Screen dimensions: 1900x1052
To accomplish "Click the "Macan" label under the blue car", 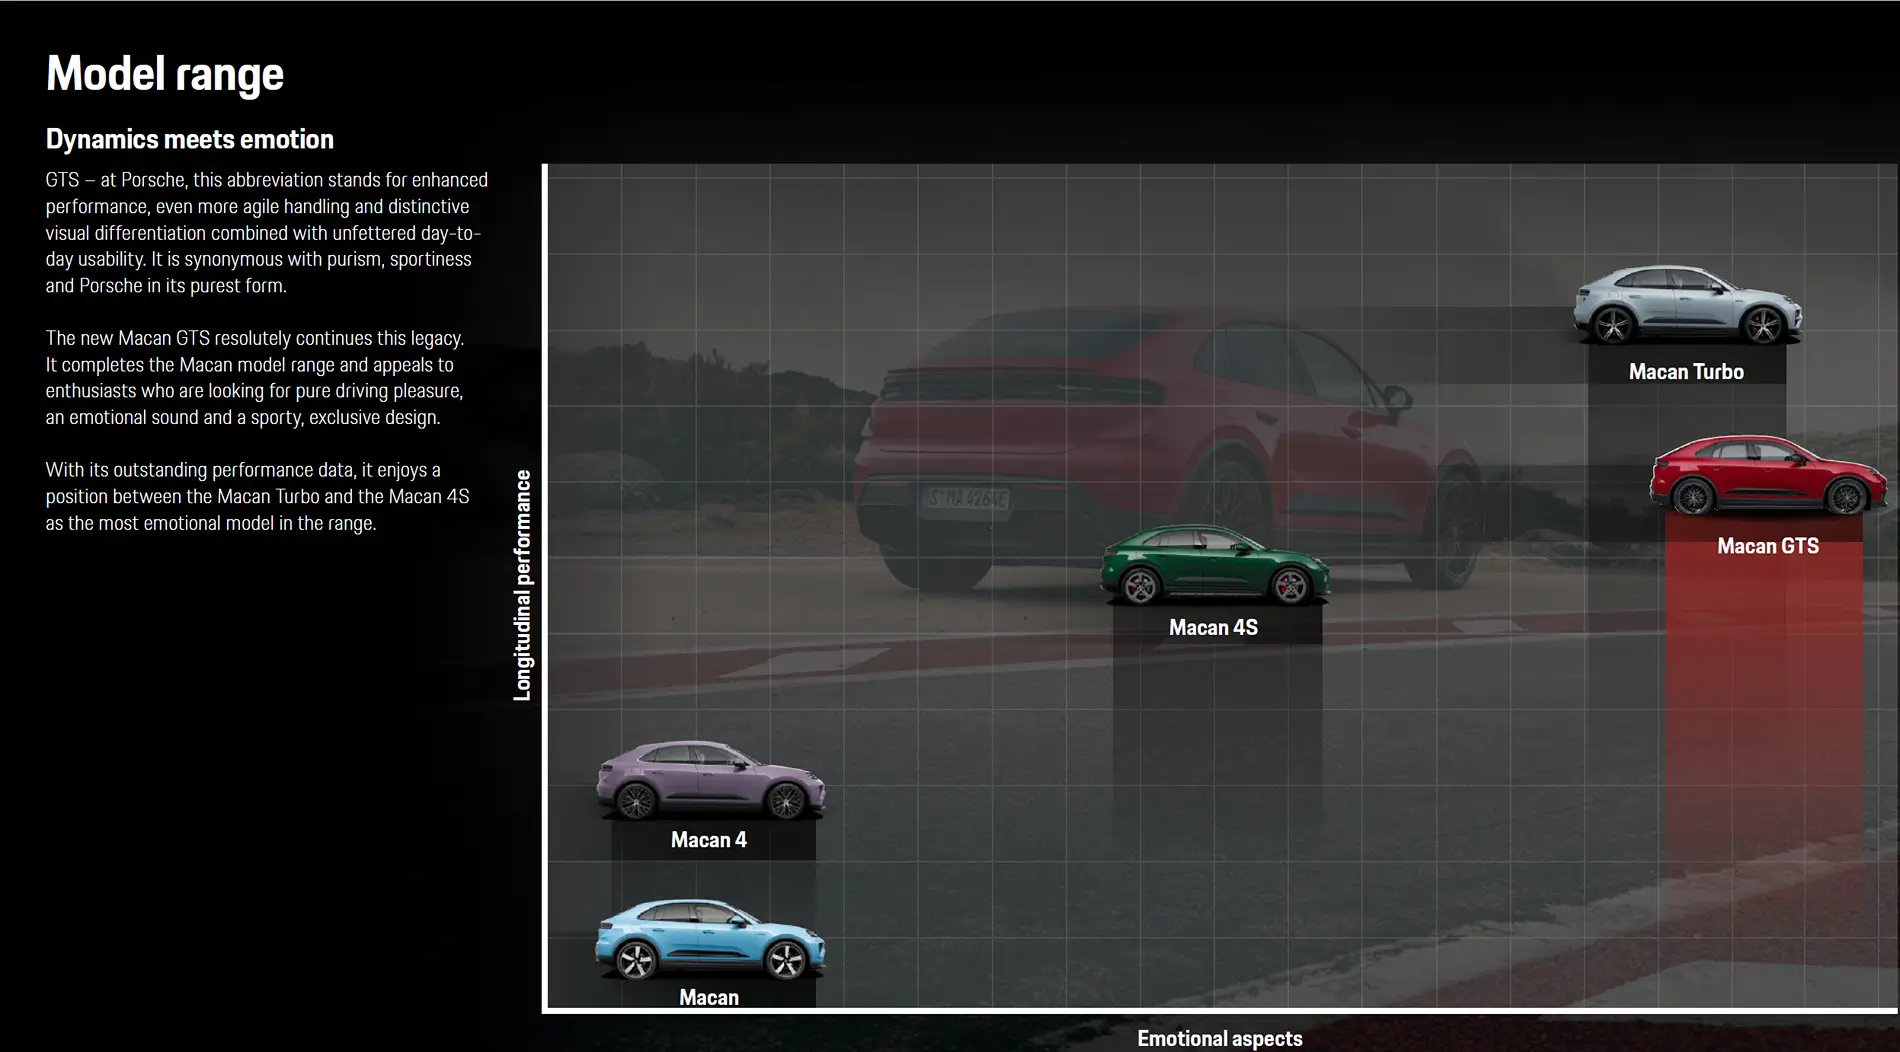I will point(708,997).
